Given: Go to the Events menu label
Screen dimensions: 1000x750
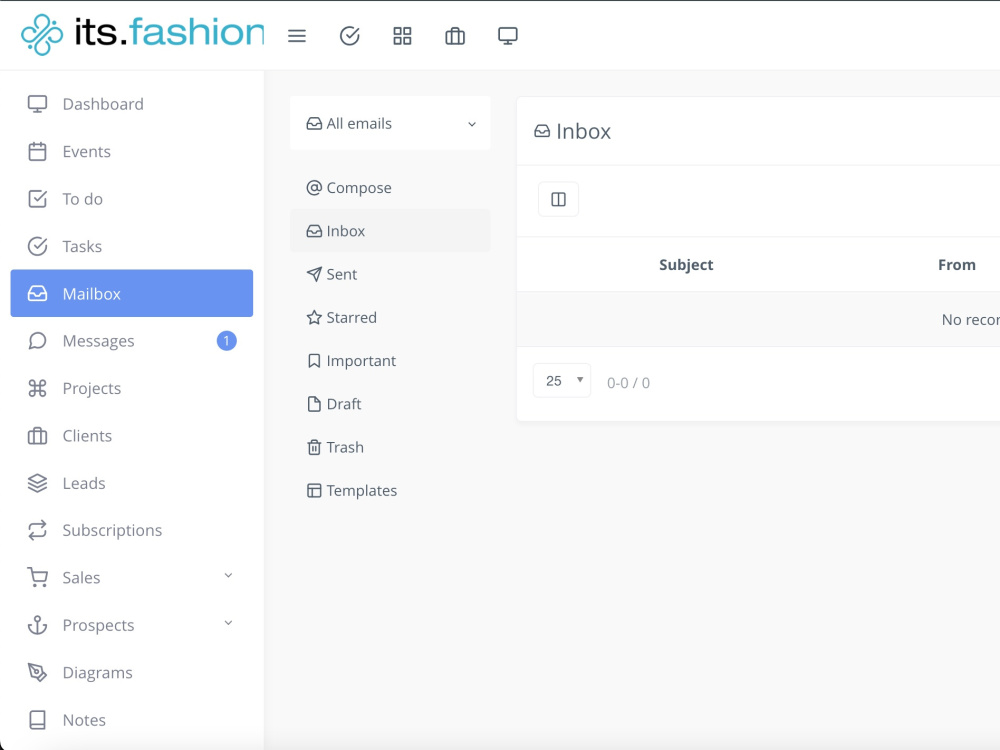Looking at the screenshot, I should (87, 152).
